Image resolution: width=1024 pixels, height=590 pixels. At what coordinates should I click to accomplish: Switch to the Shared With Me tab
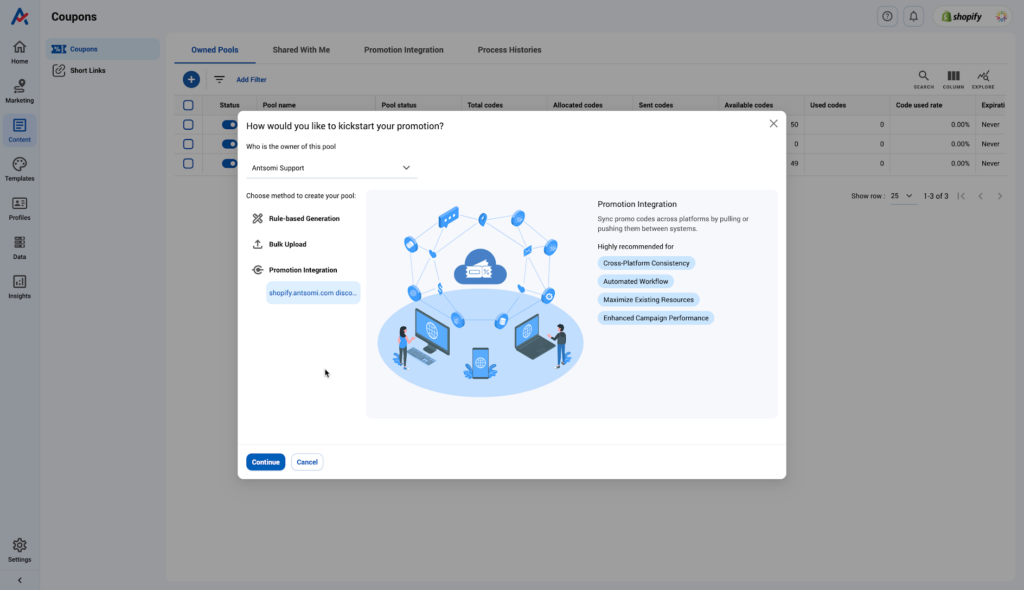coord(301,50)
